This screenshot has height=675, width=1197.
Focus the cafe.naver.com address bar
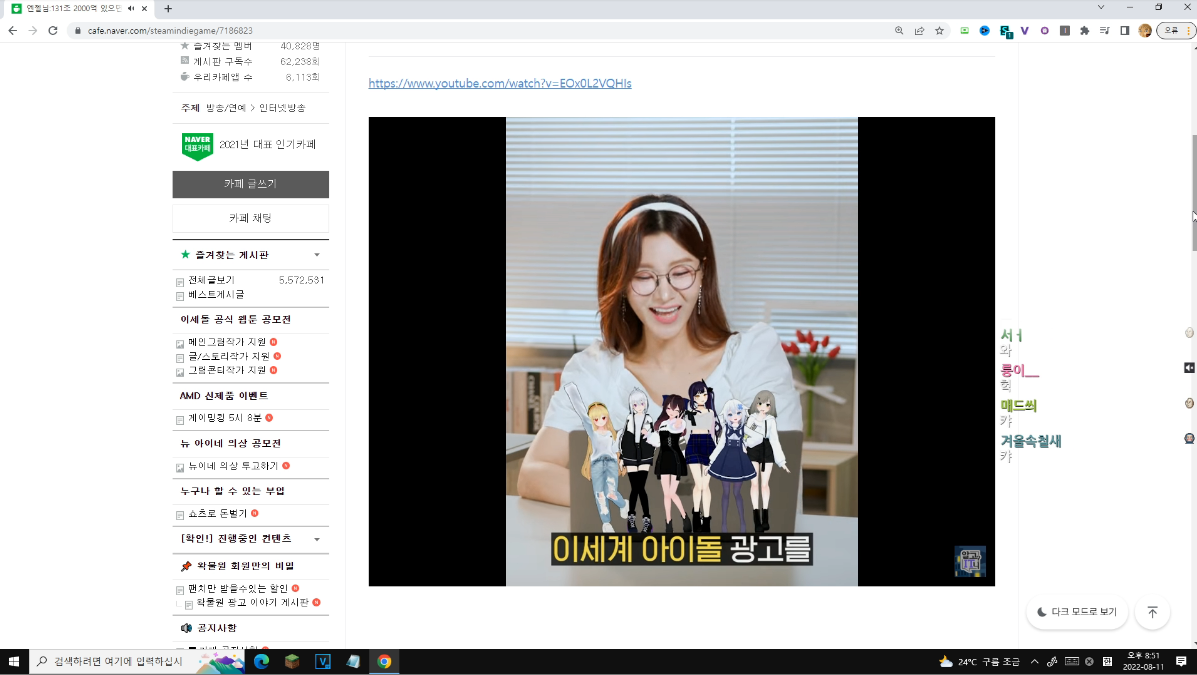pyautogui.click(x=481, y=31)
